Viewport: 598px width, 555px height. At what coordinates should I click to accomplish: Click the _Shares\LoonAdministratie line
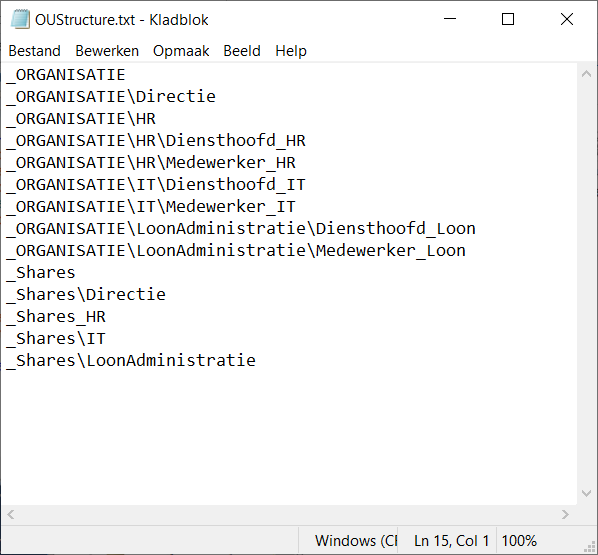point(131,360)
